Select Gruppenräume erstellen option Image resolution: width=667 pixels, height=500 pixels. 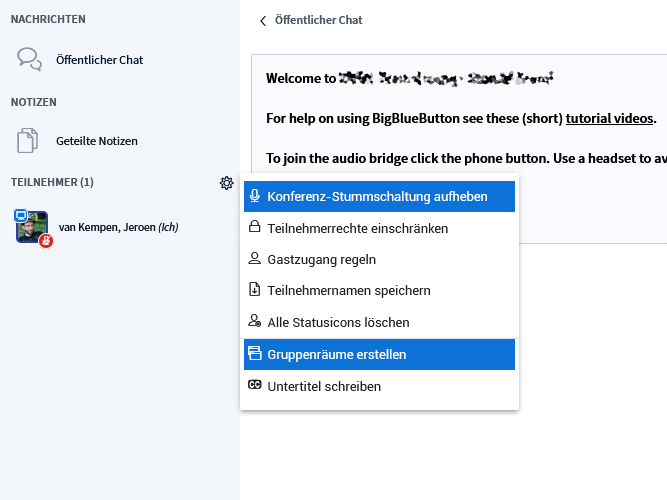click(x=337, y=354)
